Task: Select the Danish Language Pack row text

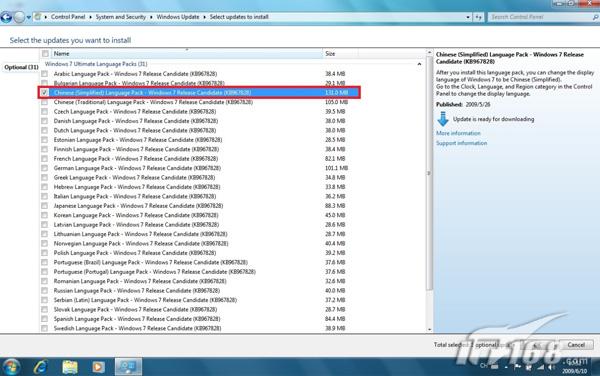Action: [136, 121]
